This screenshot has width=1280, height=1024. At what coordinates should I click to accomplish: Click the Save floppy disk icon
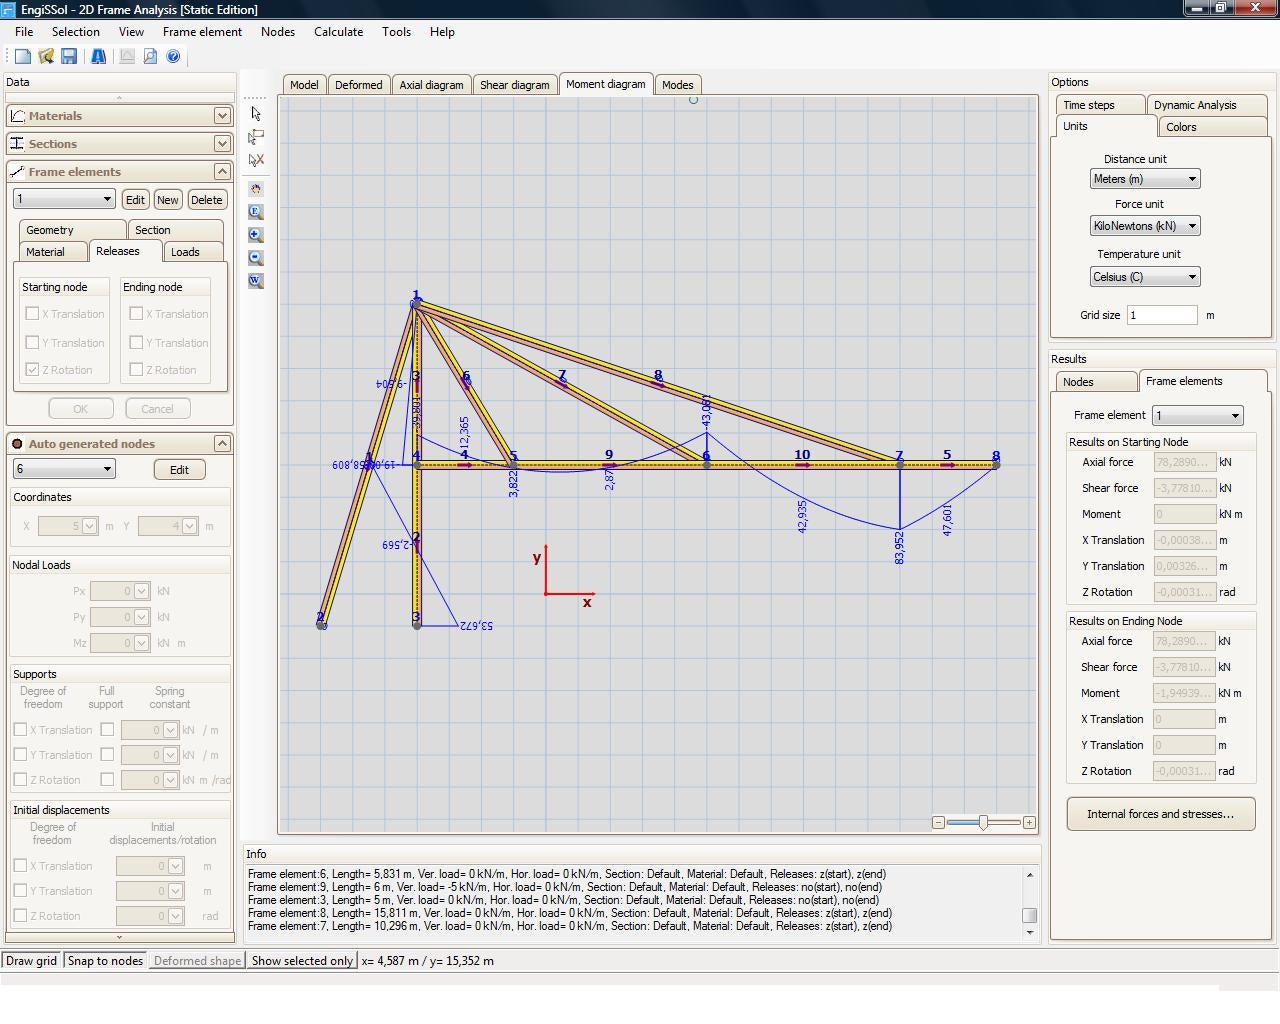point(69,57)
